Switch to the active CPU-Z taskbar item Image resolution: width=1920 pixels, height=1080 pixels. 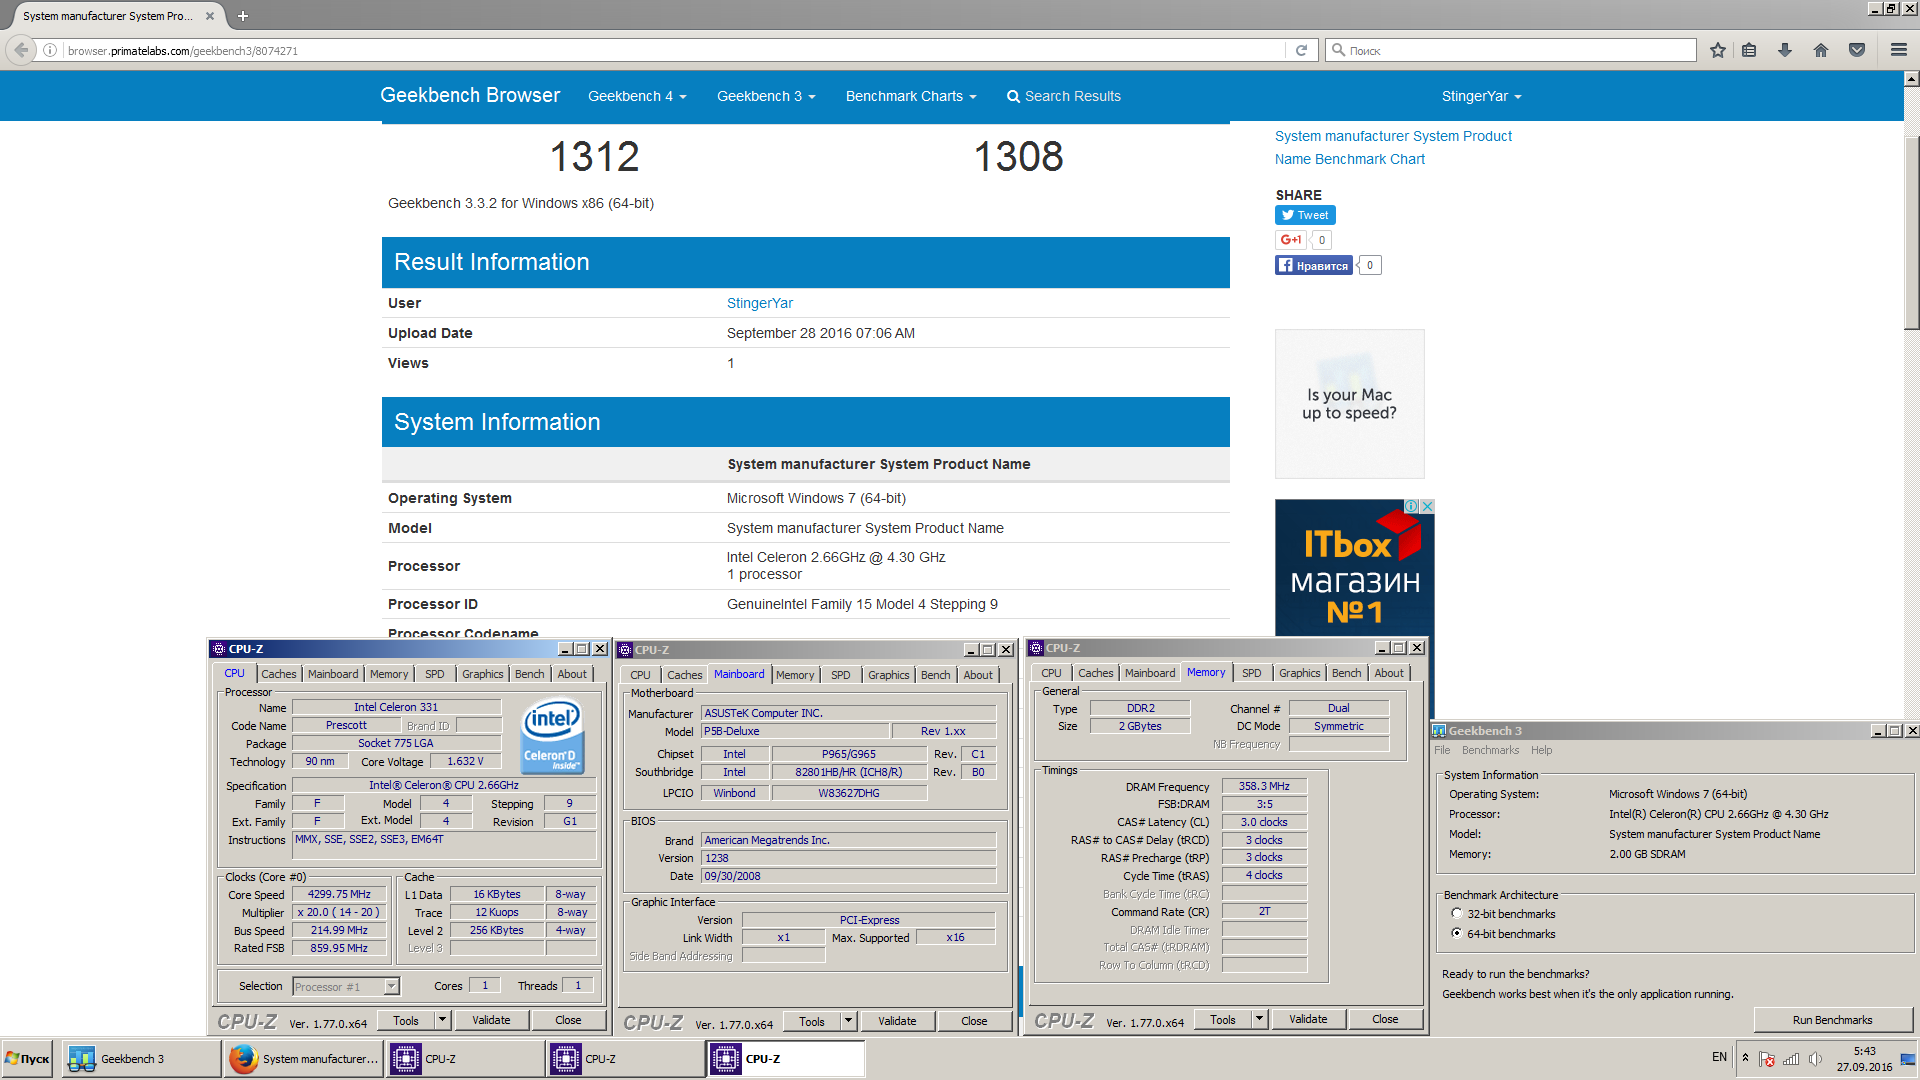point(786,1059)
